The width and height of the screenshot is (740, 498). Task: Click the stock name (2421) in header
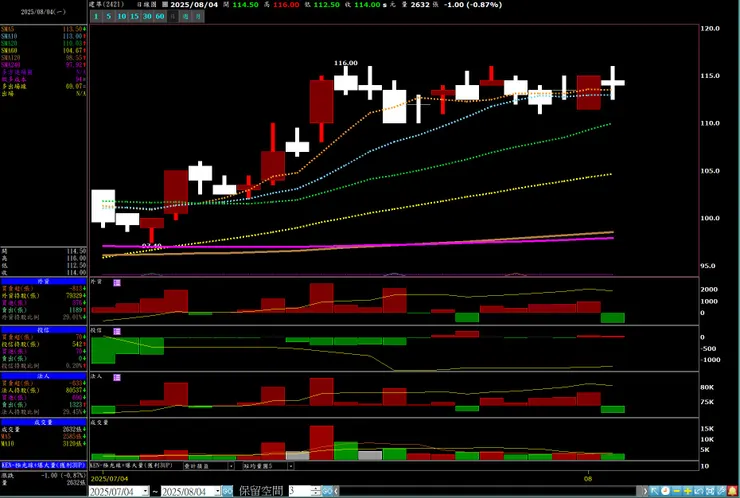107,5
